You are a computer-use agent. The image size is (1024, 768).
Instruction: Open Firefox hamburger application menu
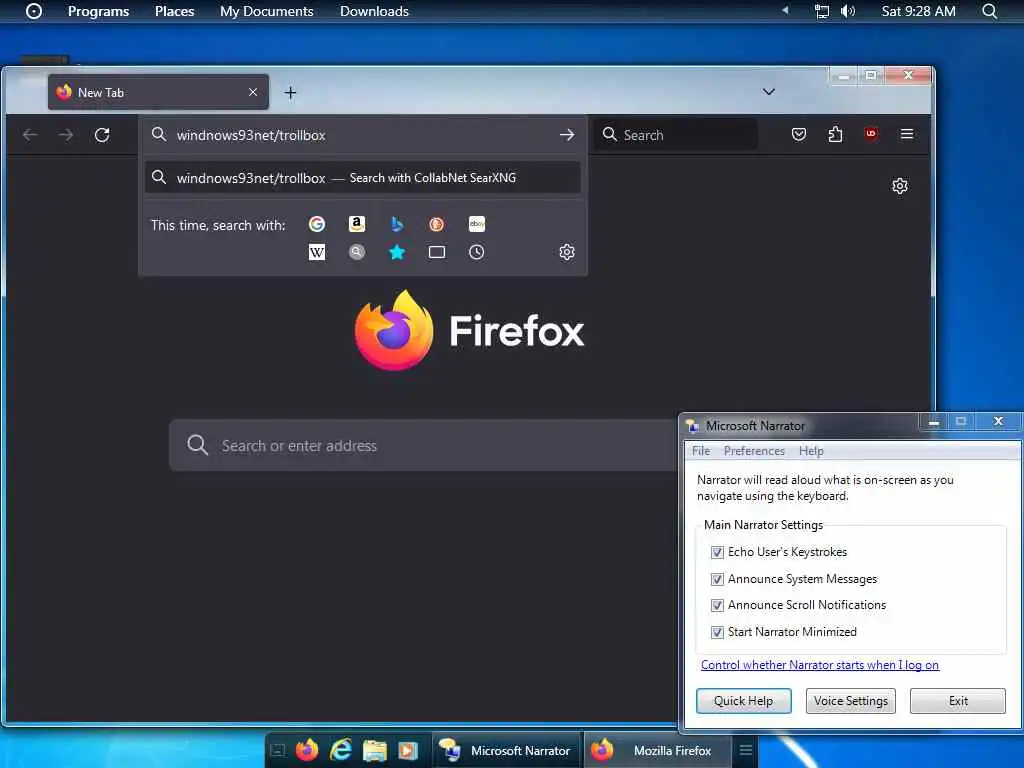[x=907, y=134]
